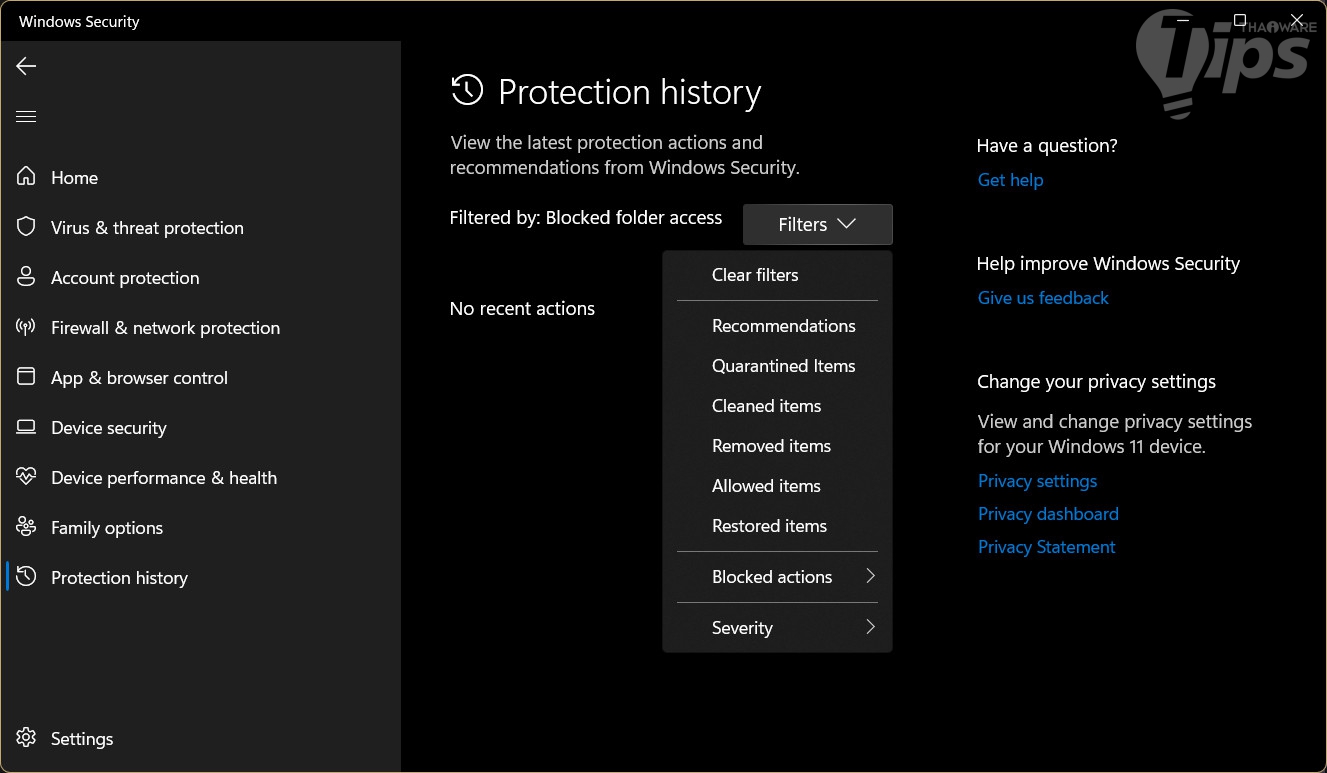Click the Firewall & network protection icon
Image resolution: width=1327 pixels, height=773 pixels.
click(27, 327)
